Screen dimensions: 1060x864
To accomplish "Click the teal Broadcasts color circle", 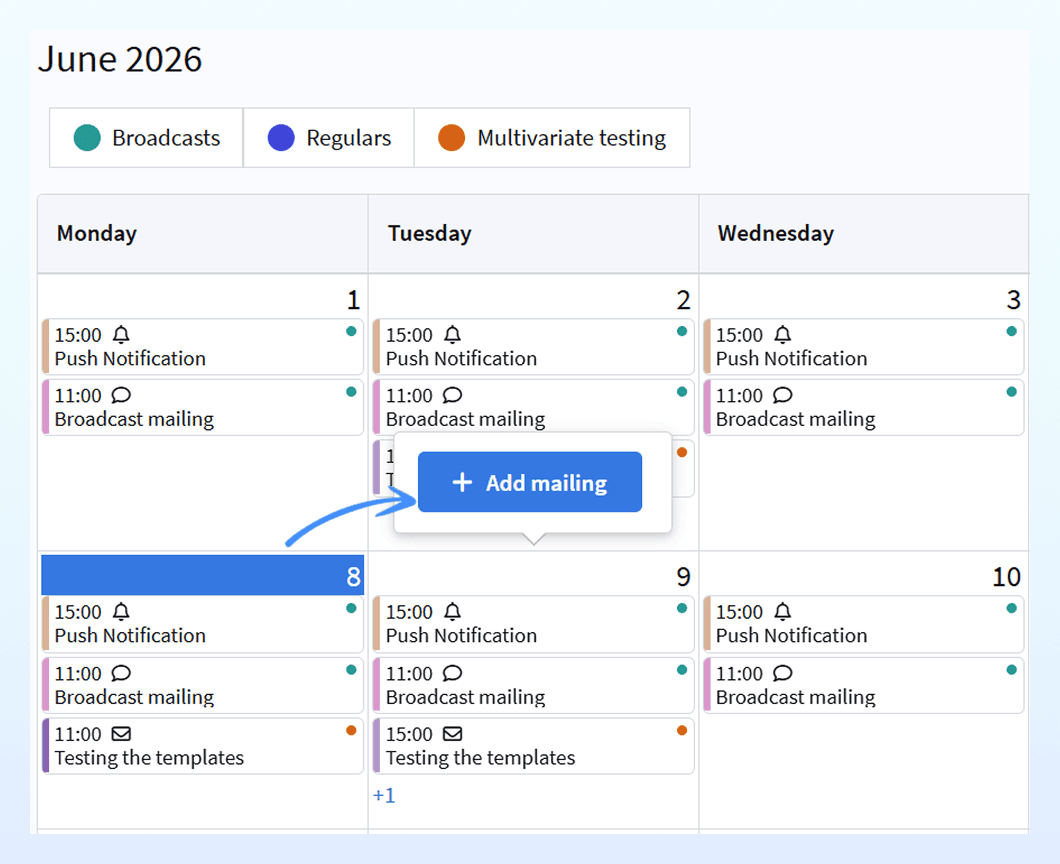I will click(87, 138).
